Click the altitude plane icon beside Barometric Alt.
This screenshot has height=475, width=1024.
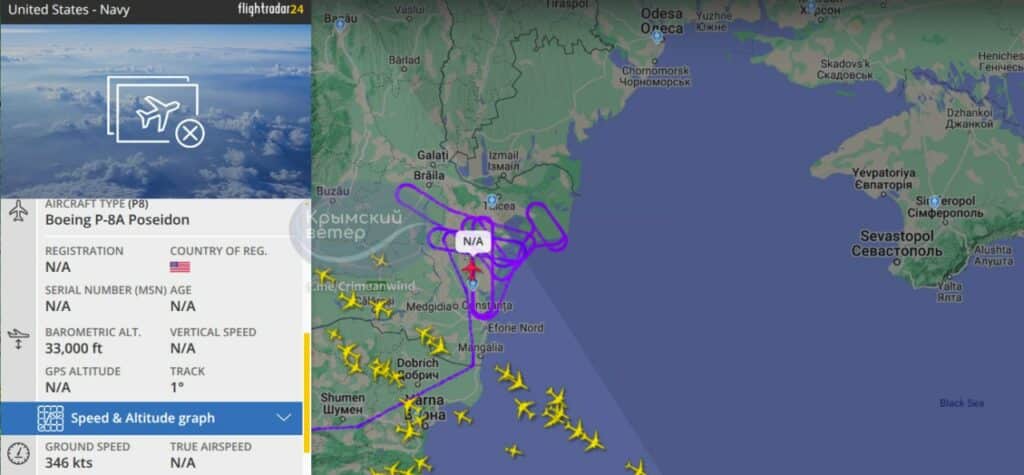pos(19,338)
